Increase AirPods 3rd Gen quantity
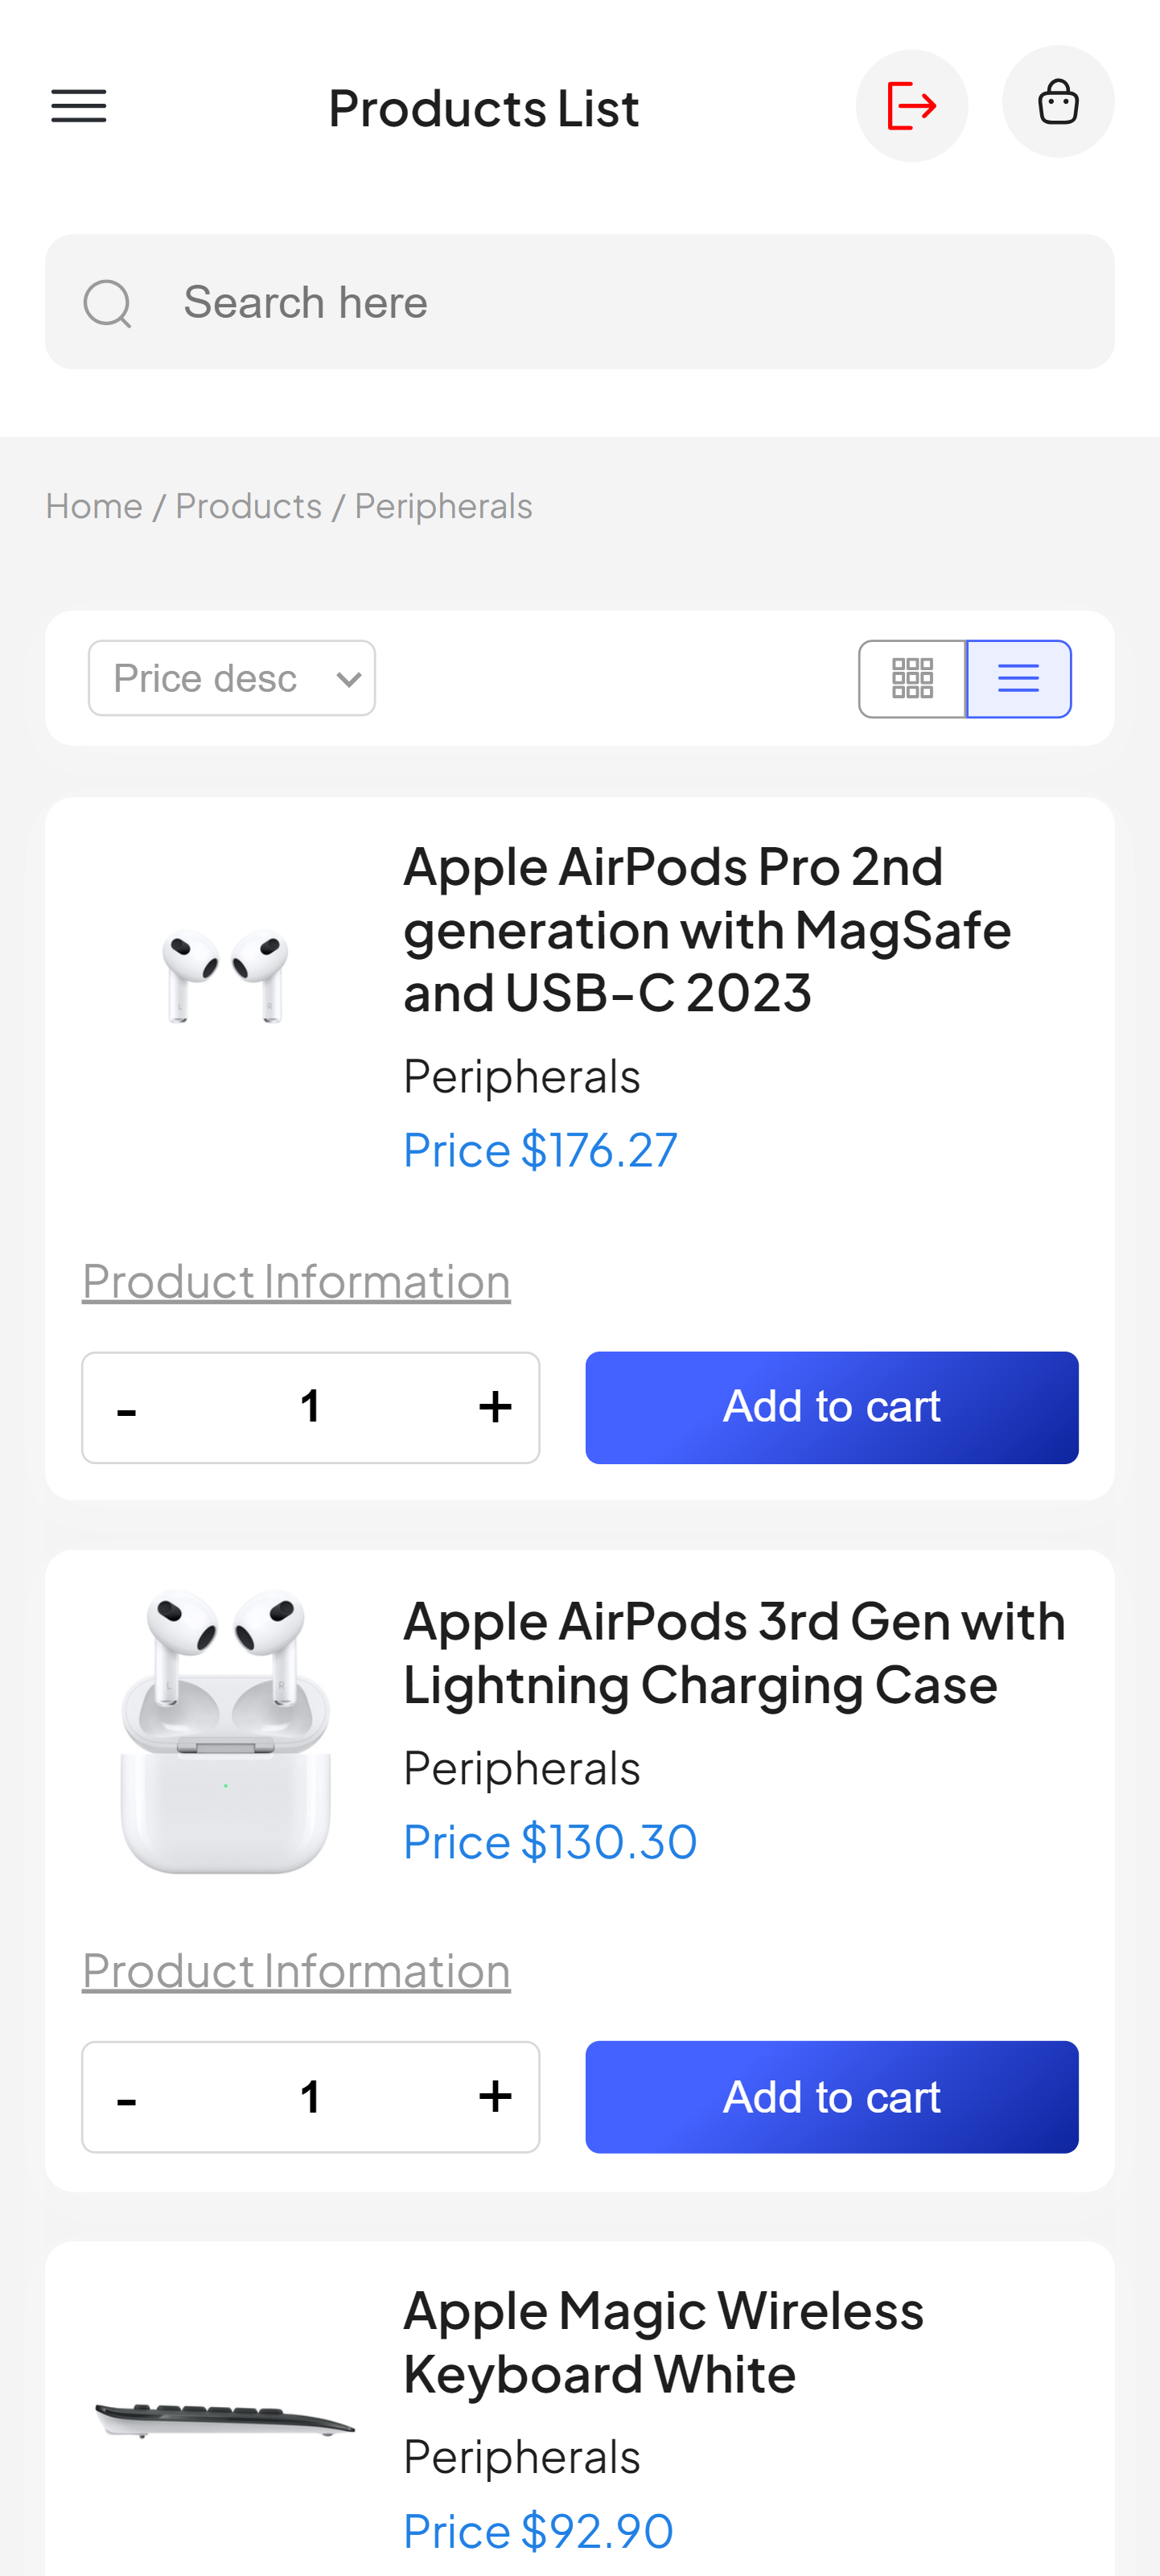 pyautogui.click(x=495, y=2097)
